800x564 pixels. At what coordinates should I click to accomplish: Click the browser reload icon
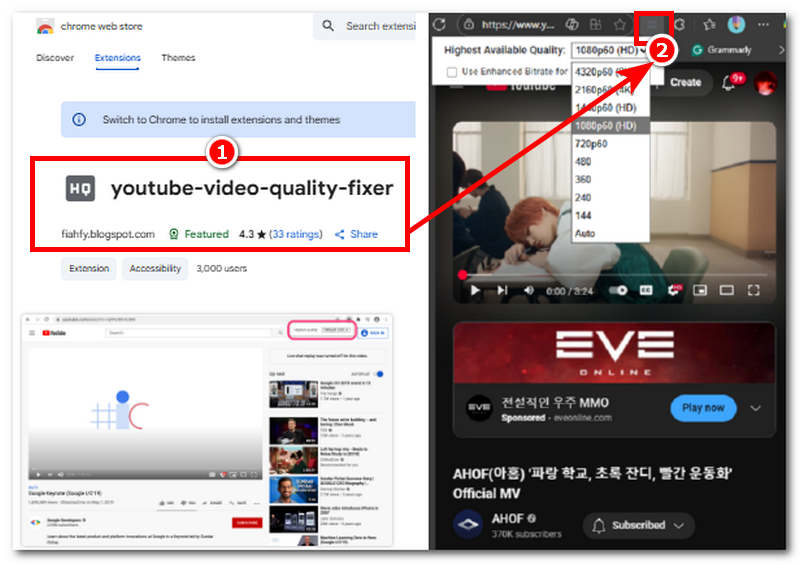click(x=439, y=24)
